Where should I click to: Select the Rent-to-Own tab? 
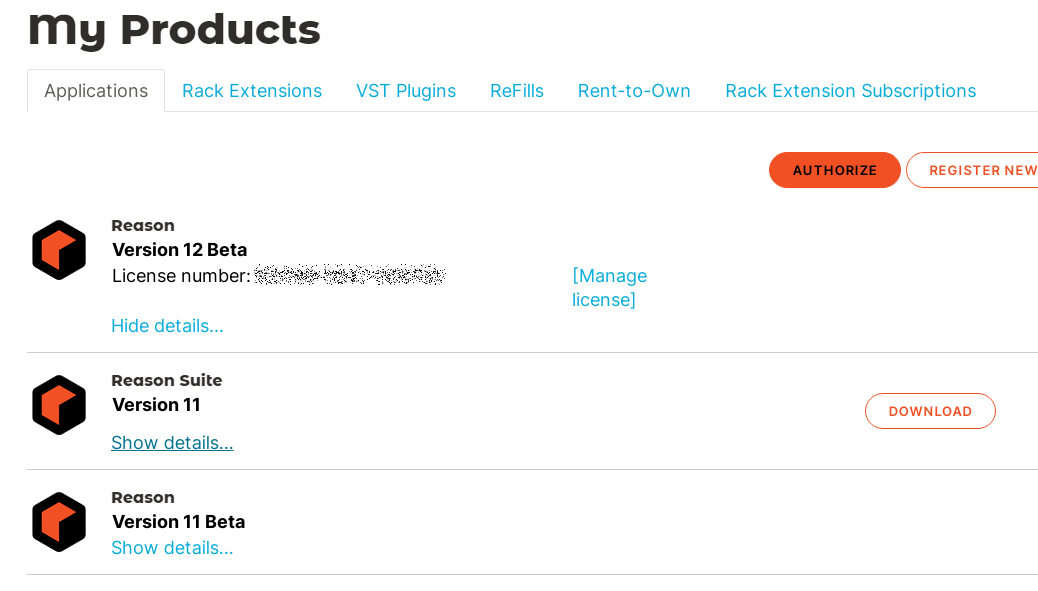[x=634, y=91]
